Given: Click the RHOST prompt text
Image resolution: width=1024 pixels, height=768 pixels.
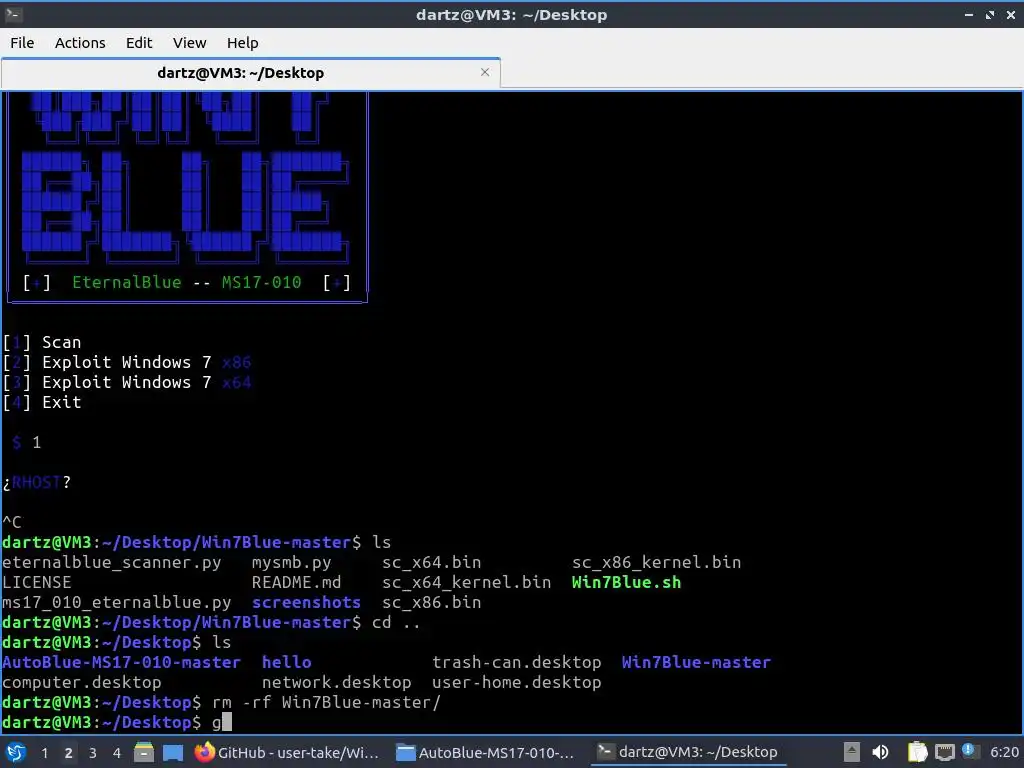Looking at the screenshot, I should coord(37,483).
